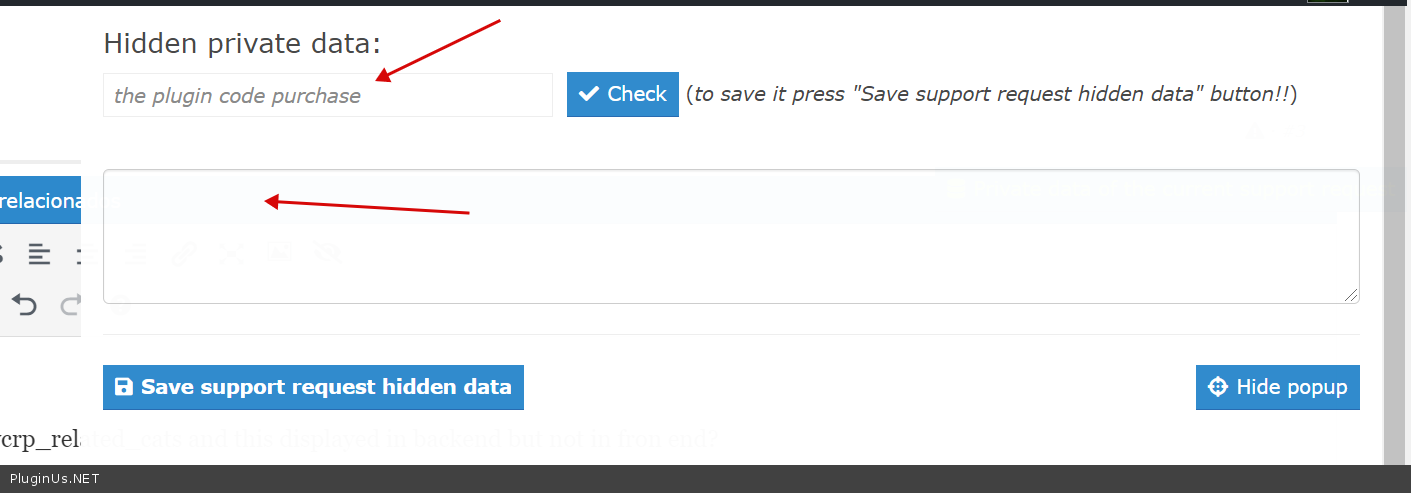The image size is (1411, 493).
Task: Click the "Hidden private data:" heading
Action: coord(242,44)
